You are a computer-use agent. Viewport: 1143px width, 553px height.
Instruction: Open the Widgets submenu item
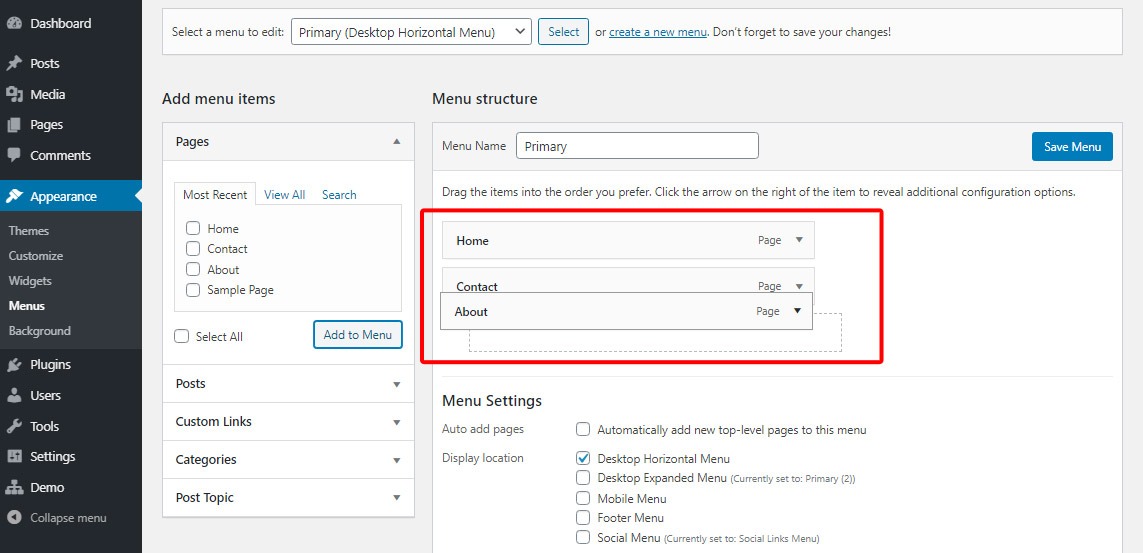(30, 281)
